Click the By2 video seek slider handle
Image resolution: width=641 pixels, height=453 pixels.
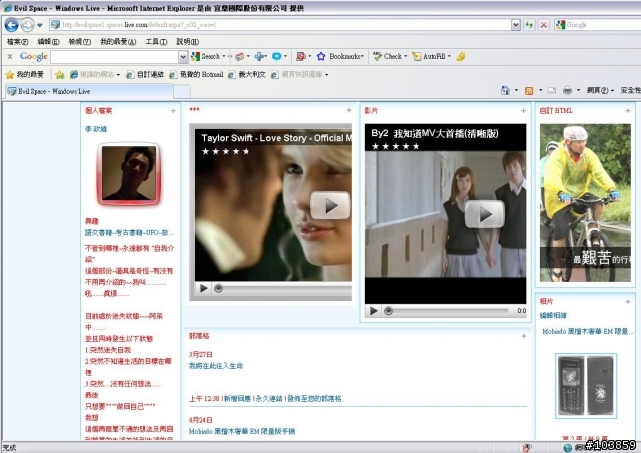coord(388,311)
